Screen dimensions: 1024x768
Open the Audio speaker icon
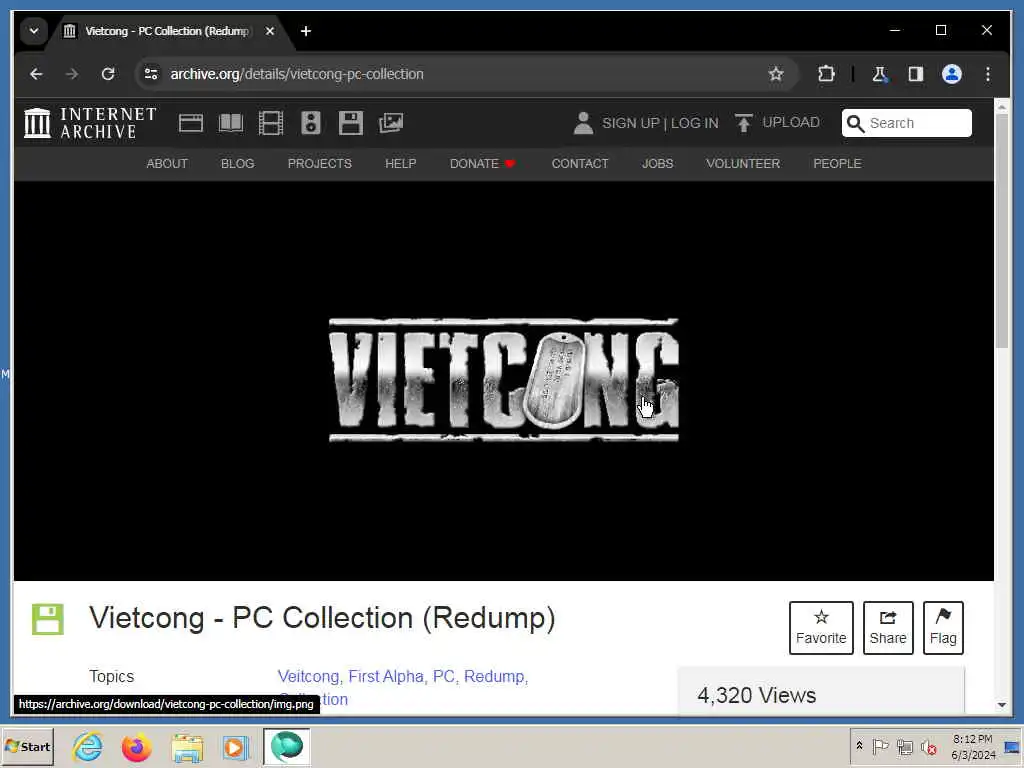pos(311,123)
